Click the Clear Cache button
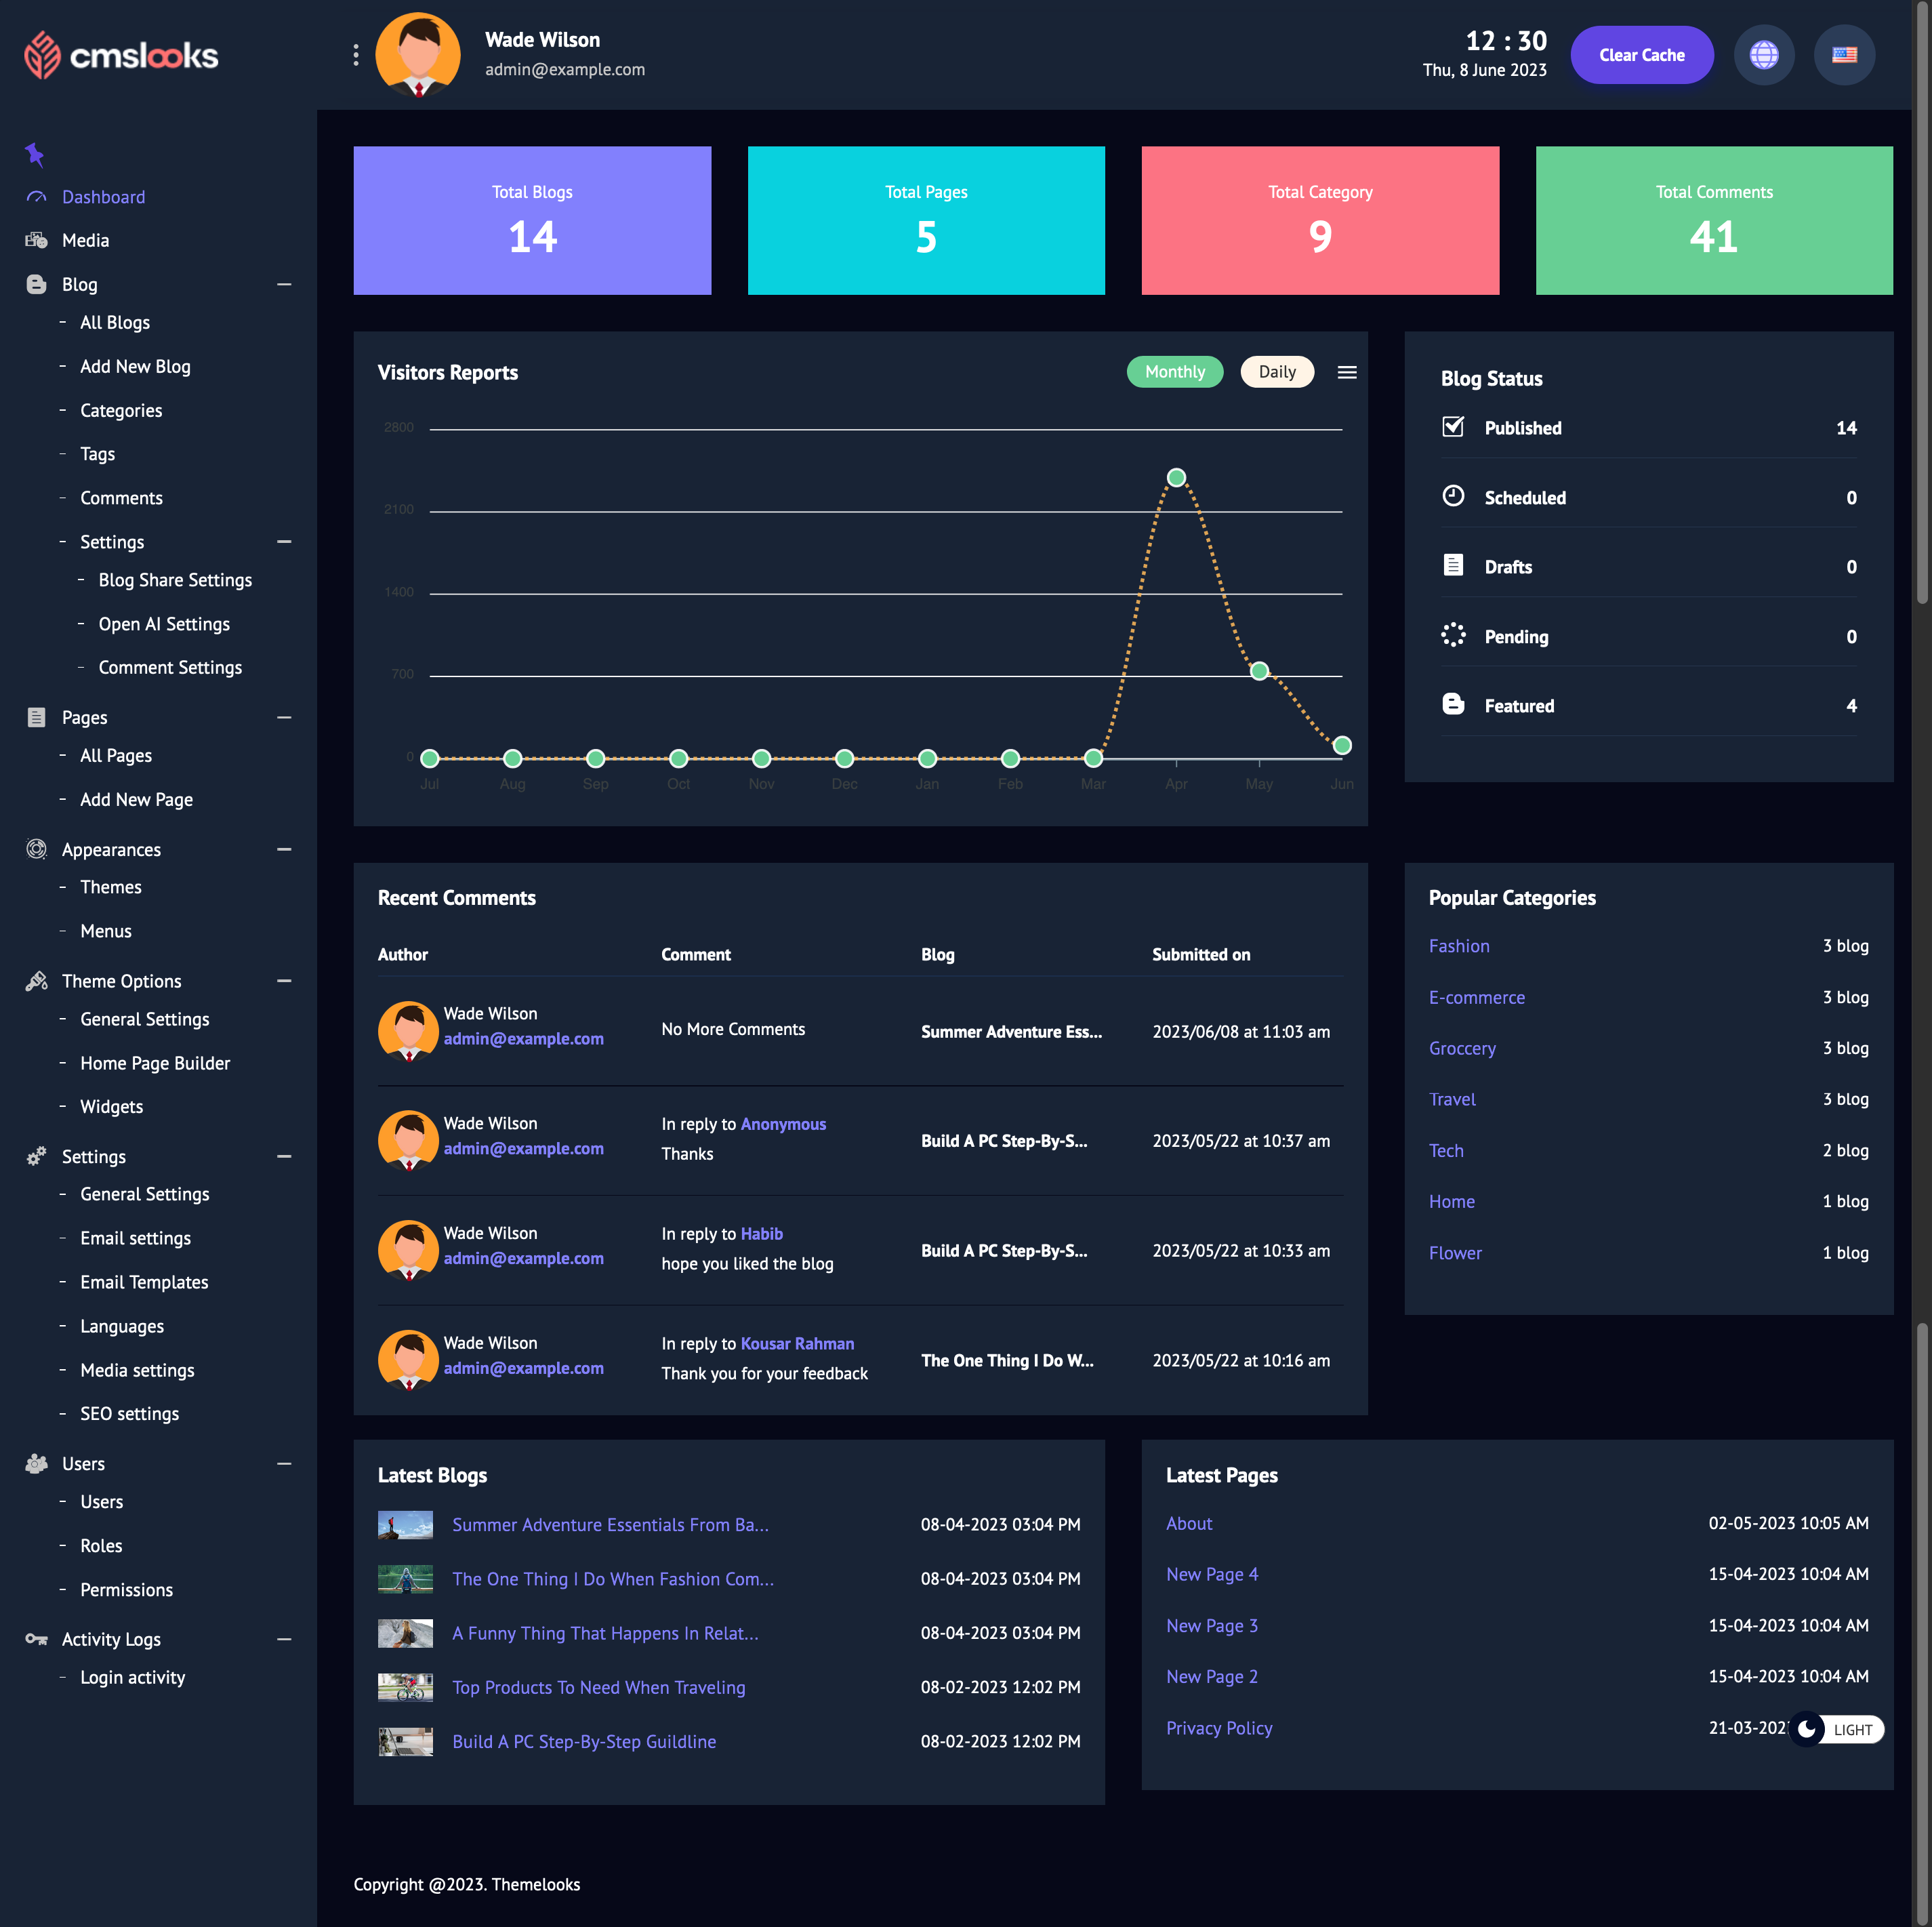Screen dimensions: 1932x1927 coord(1641,55)
